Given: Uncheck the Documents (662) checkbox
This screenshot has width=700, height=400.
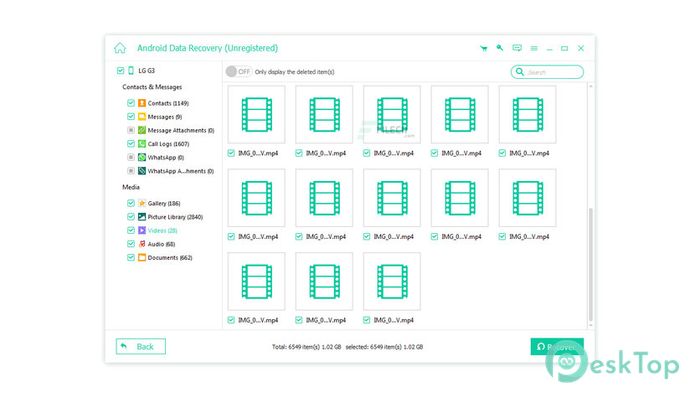Looking at the screenshot, I should click(131, 258).
